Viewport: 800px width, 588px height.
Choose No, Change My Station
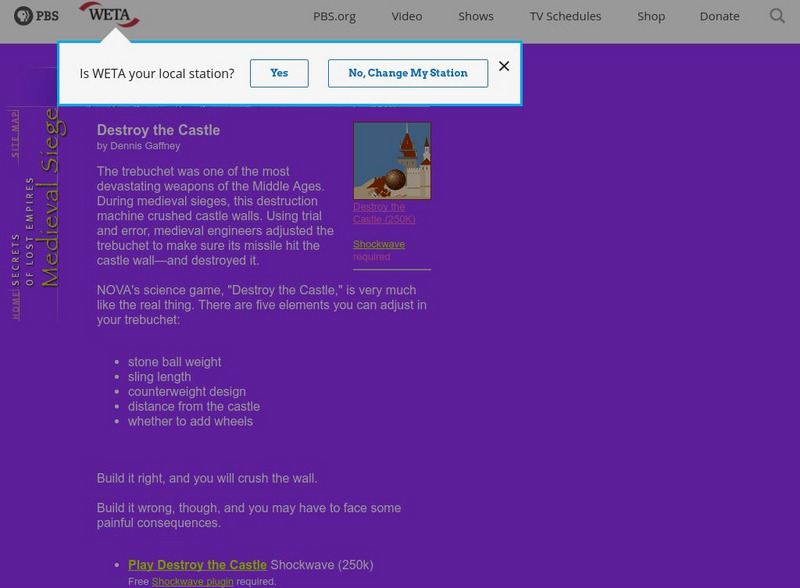pyautogui.click(x=408, y=73)
